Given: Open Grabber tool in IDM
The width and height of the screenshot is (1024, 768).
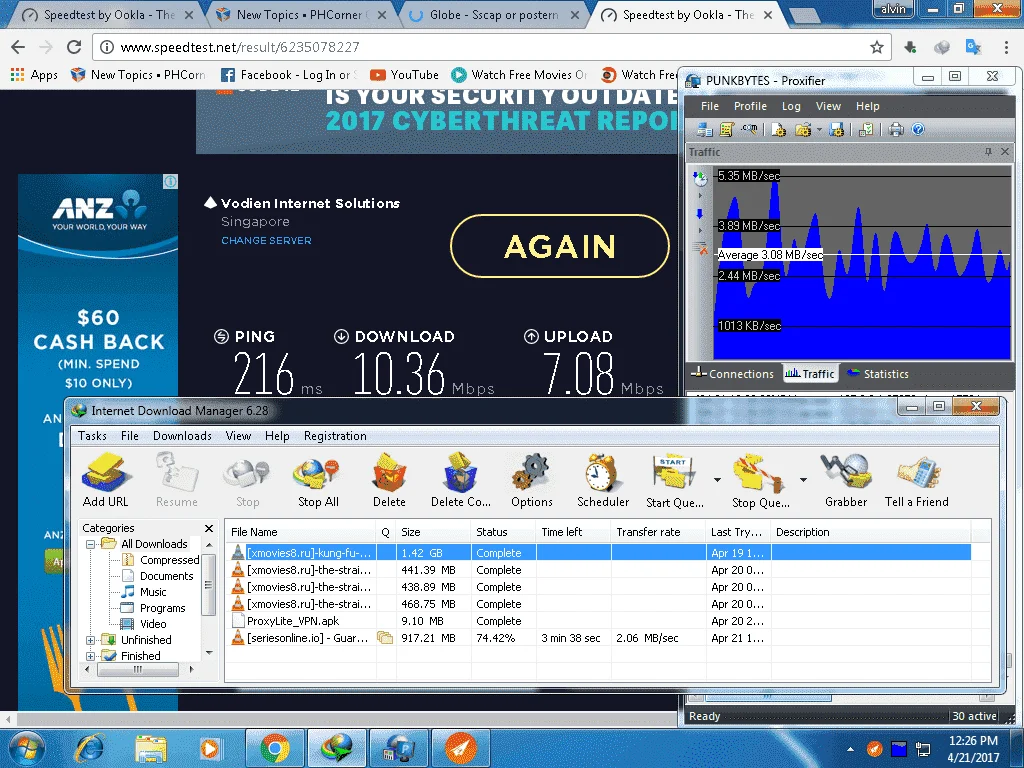Looking at the screenshot, I should pos(846,480).
